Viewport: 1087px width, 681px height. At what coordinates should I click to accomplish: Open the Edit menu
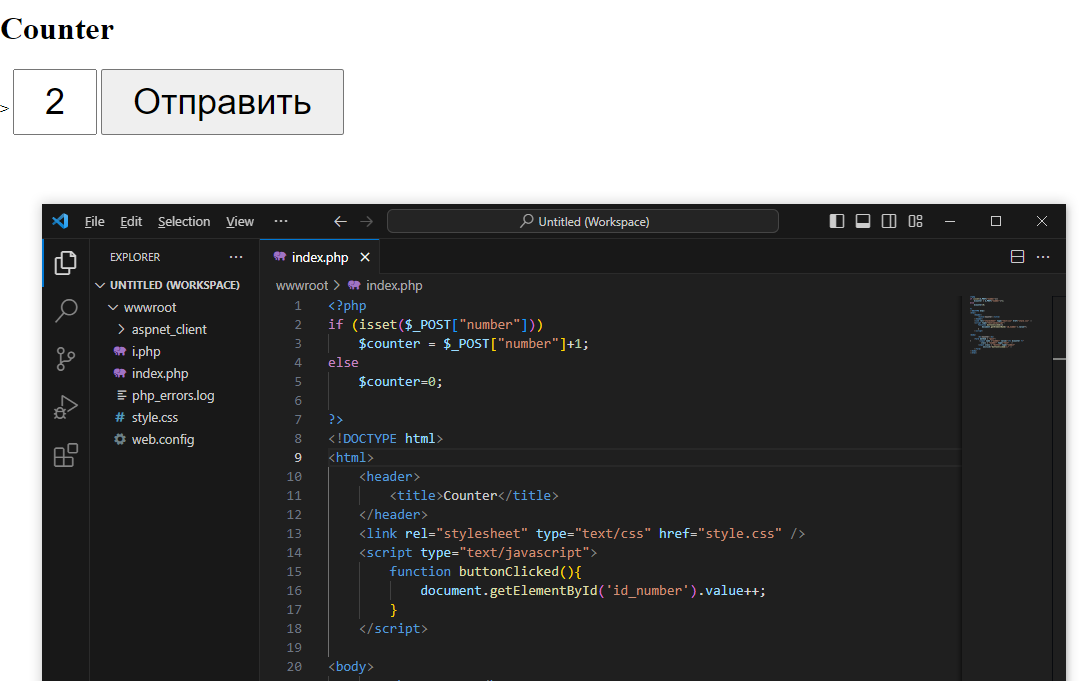pos(131,222)
